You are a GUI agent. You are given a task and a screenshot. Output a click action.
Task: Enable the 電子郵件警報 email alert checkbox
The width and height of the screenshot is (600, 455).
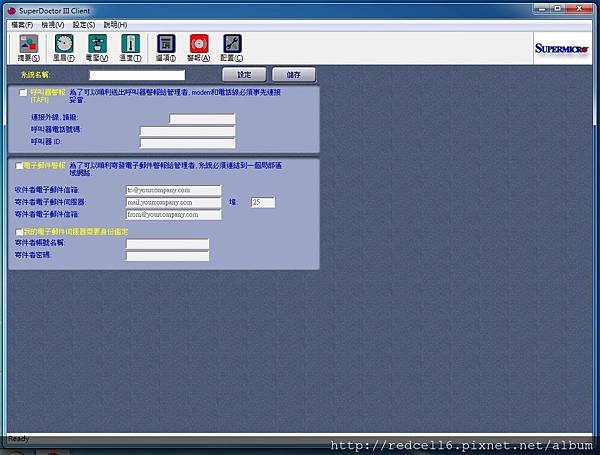click(x=19, y=166)
